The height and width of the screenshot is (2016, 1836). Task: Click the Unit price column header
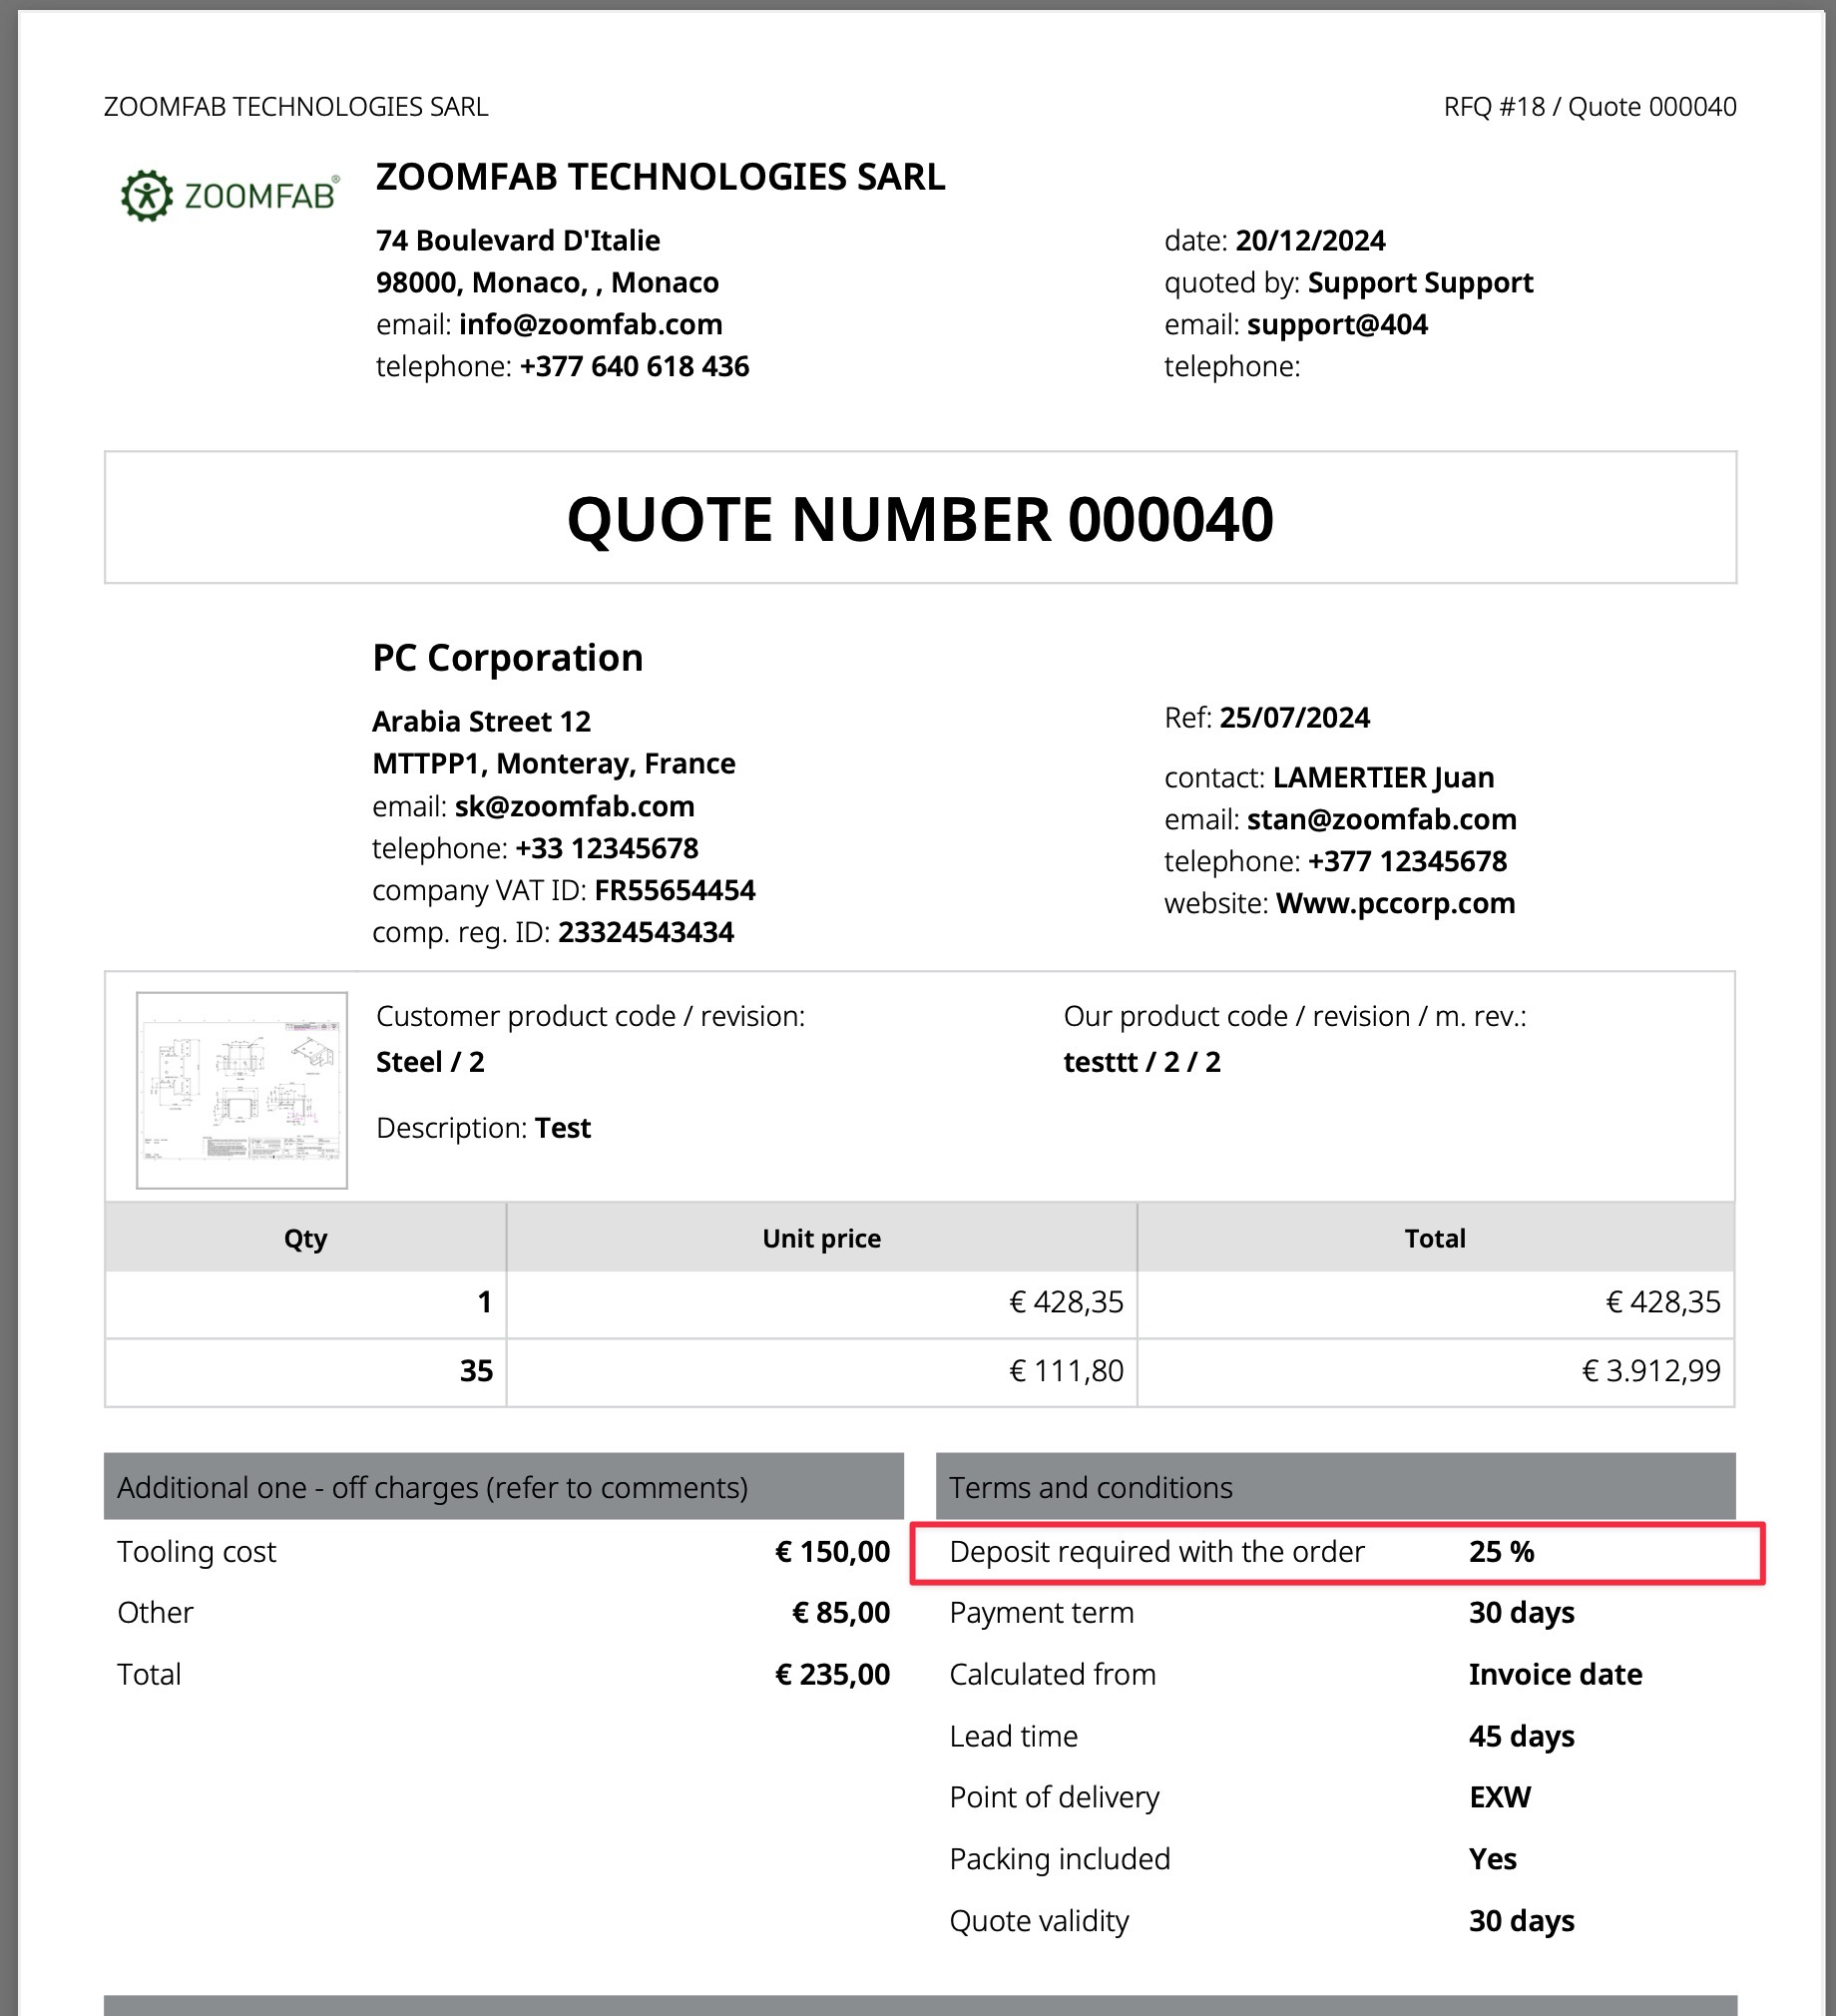click(x=821, y=1239)
